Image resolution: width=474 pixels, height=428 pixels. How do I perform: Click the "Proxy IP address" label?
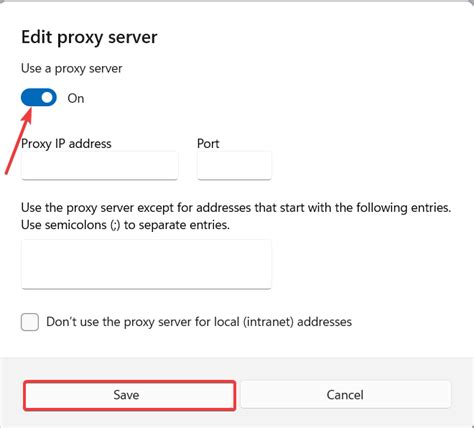pyautogui.click(x=66, y=144)
